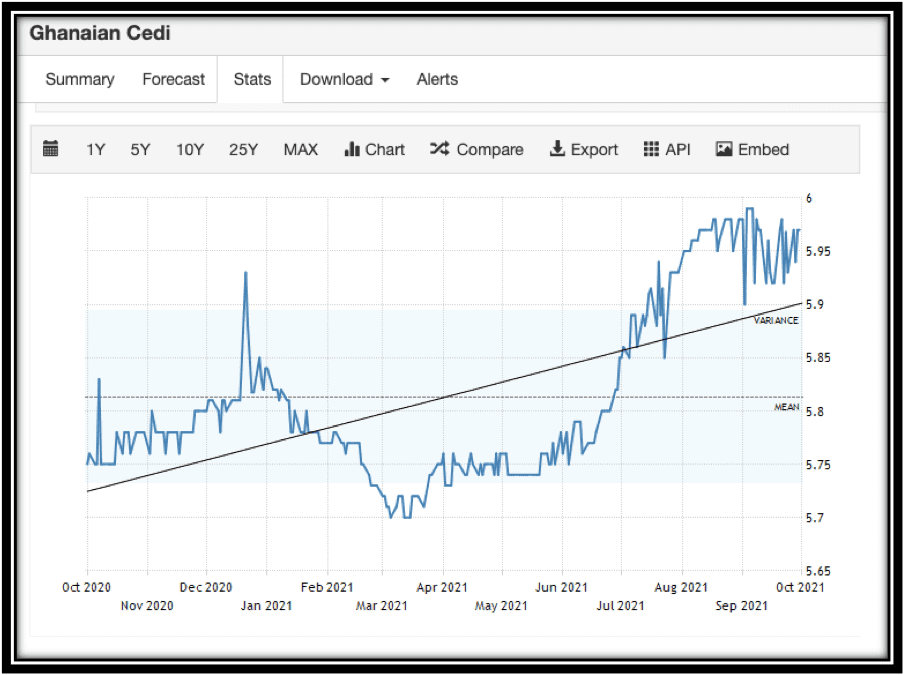Click the Oct 2021 axis label
Screen dimensions: 904x675
[800, 587]
